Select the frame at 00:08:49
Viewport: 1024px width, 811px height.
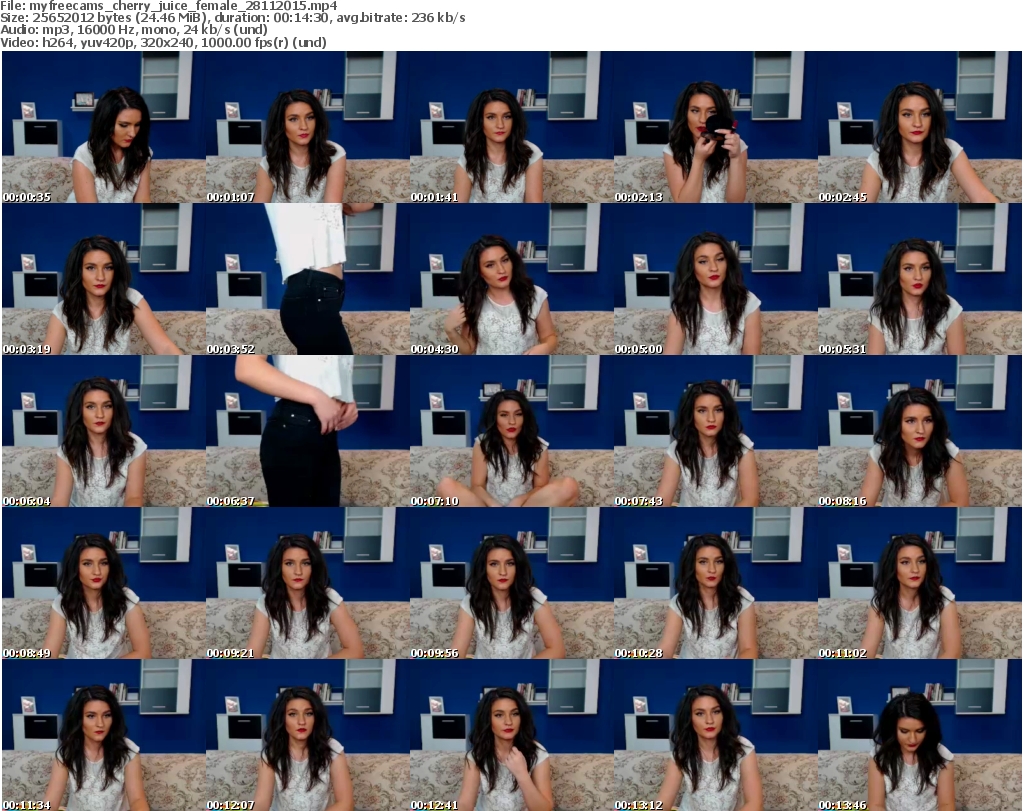pyautogui.click(x=104, y=584)
